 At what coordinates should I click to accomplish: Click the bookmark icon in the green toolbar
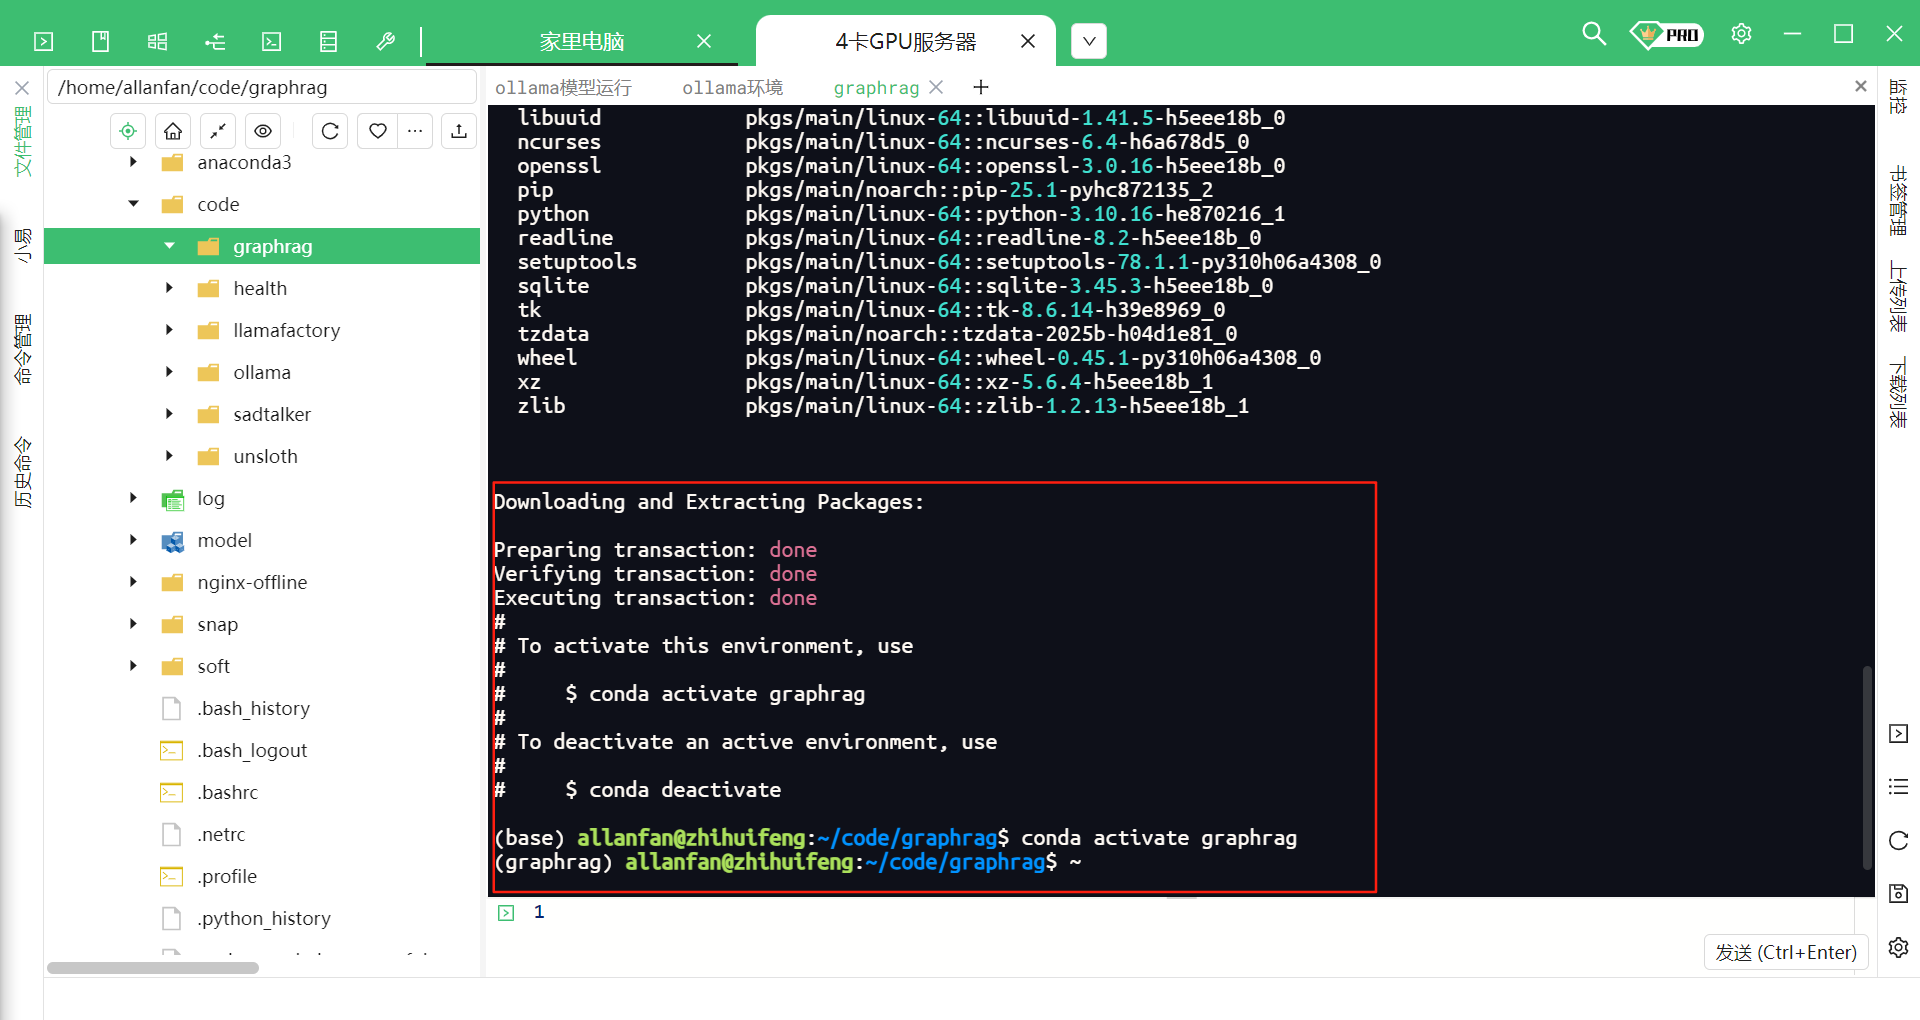[x=100, y=41]
